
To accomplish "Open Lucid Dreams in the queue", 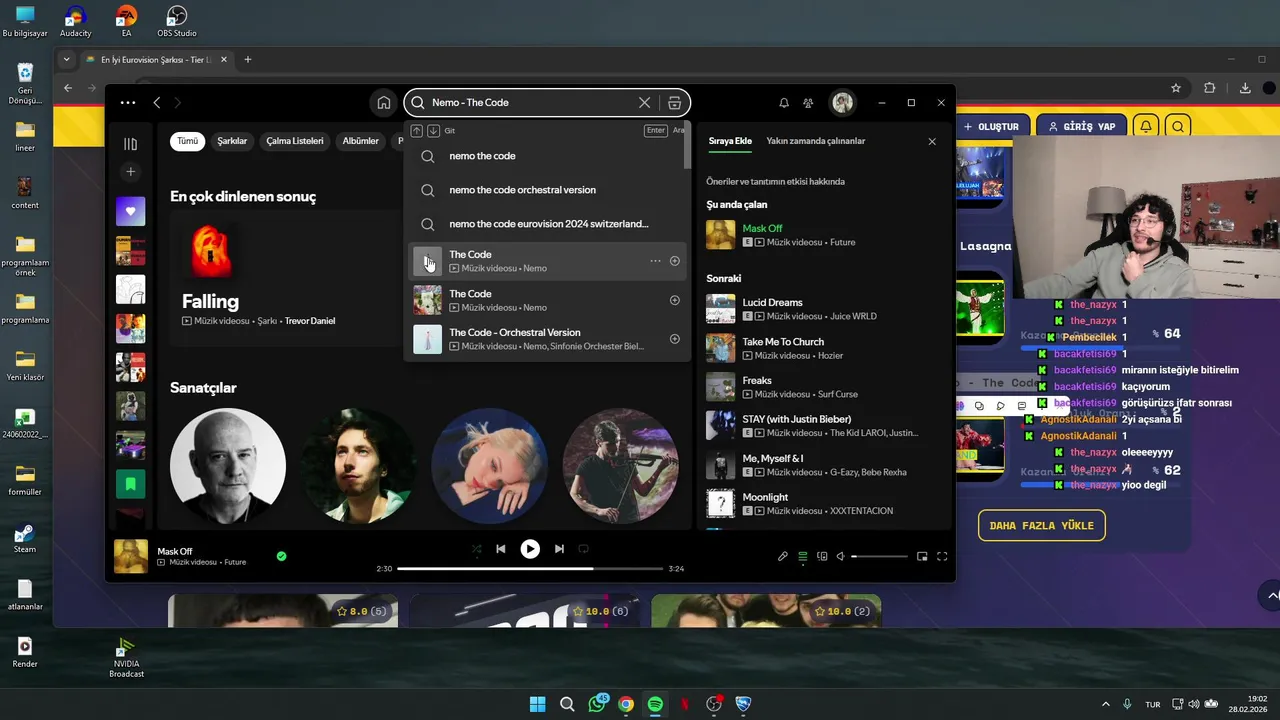I will (x=822, y=309).
